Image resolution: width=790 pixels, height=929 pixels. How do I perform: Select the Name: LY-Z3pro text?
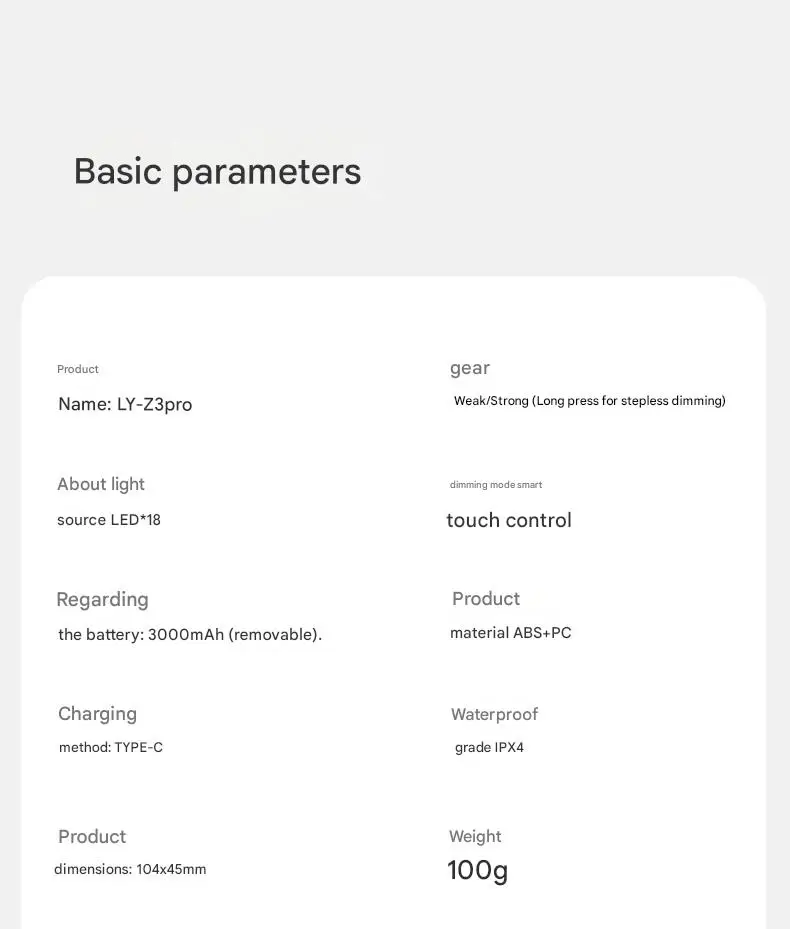point(125,405)
